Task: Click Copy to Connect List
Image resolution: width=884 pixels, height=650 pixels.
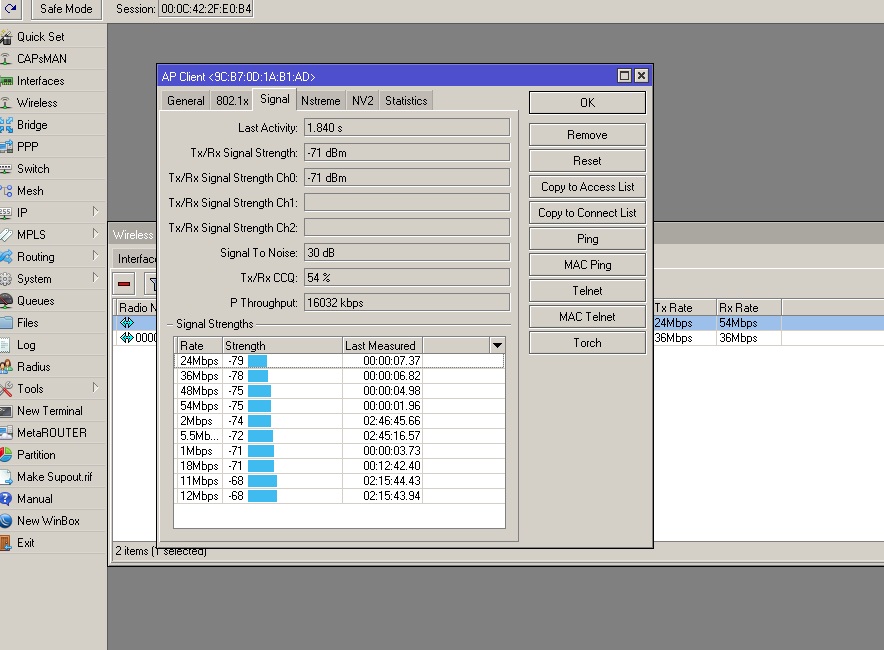Action: pyautogui.click(x=587, y=213)
